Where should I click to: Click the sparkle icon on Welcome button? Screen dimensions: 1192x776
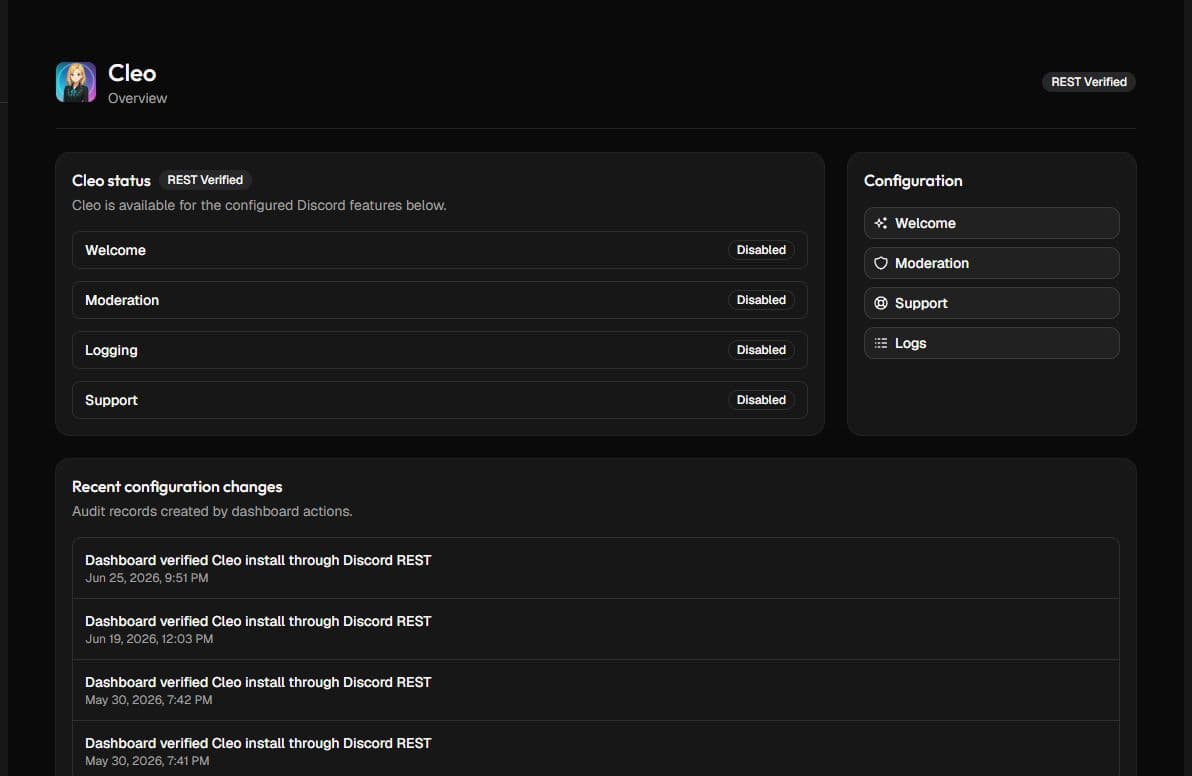click(x=880, y=223)
